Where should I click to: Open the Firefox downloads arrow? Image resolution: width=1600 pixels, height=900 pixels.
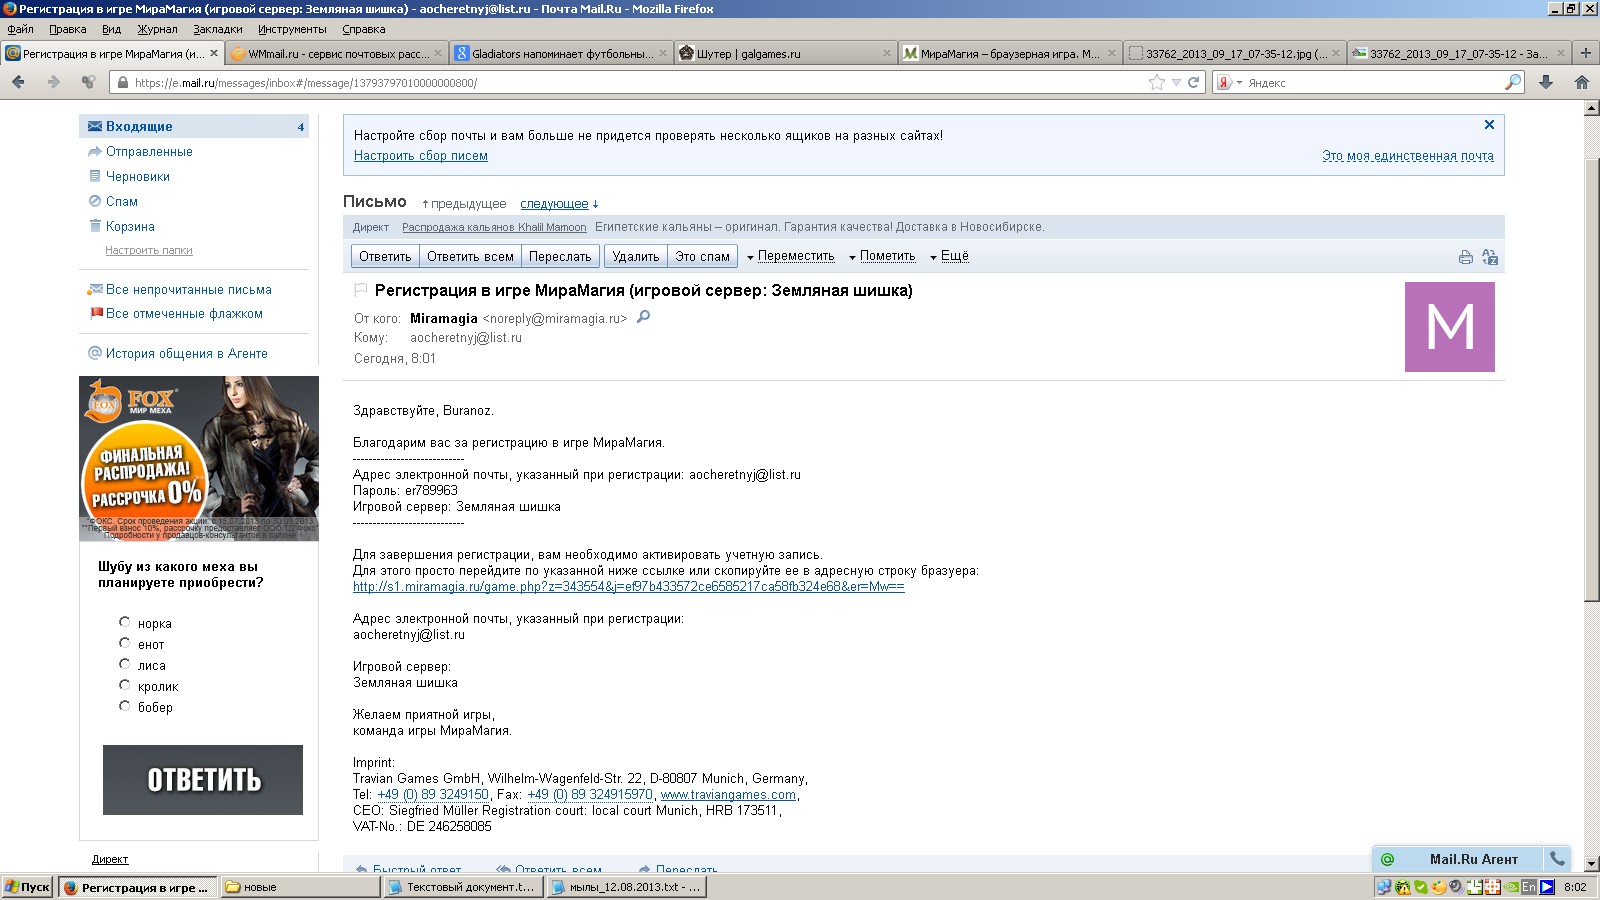click(x=1546, y=82)
